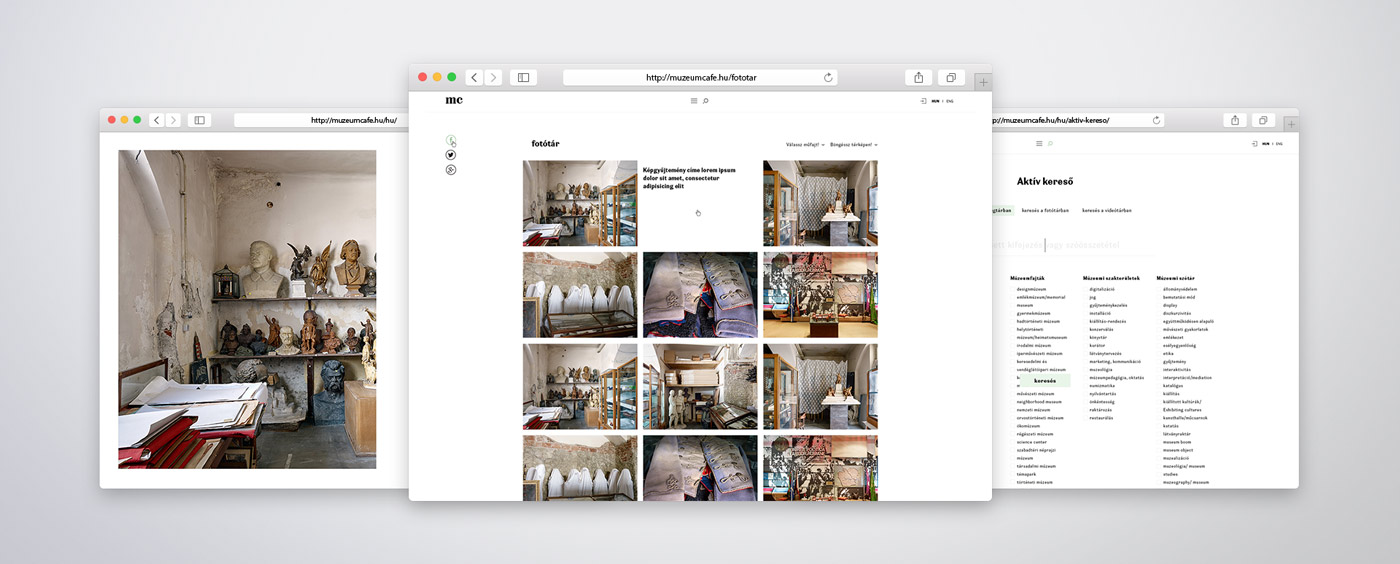
Task: Check the gyermekmúzeum checkbox
Action: (x=1013, y=313)
